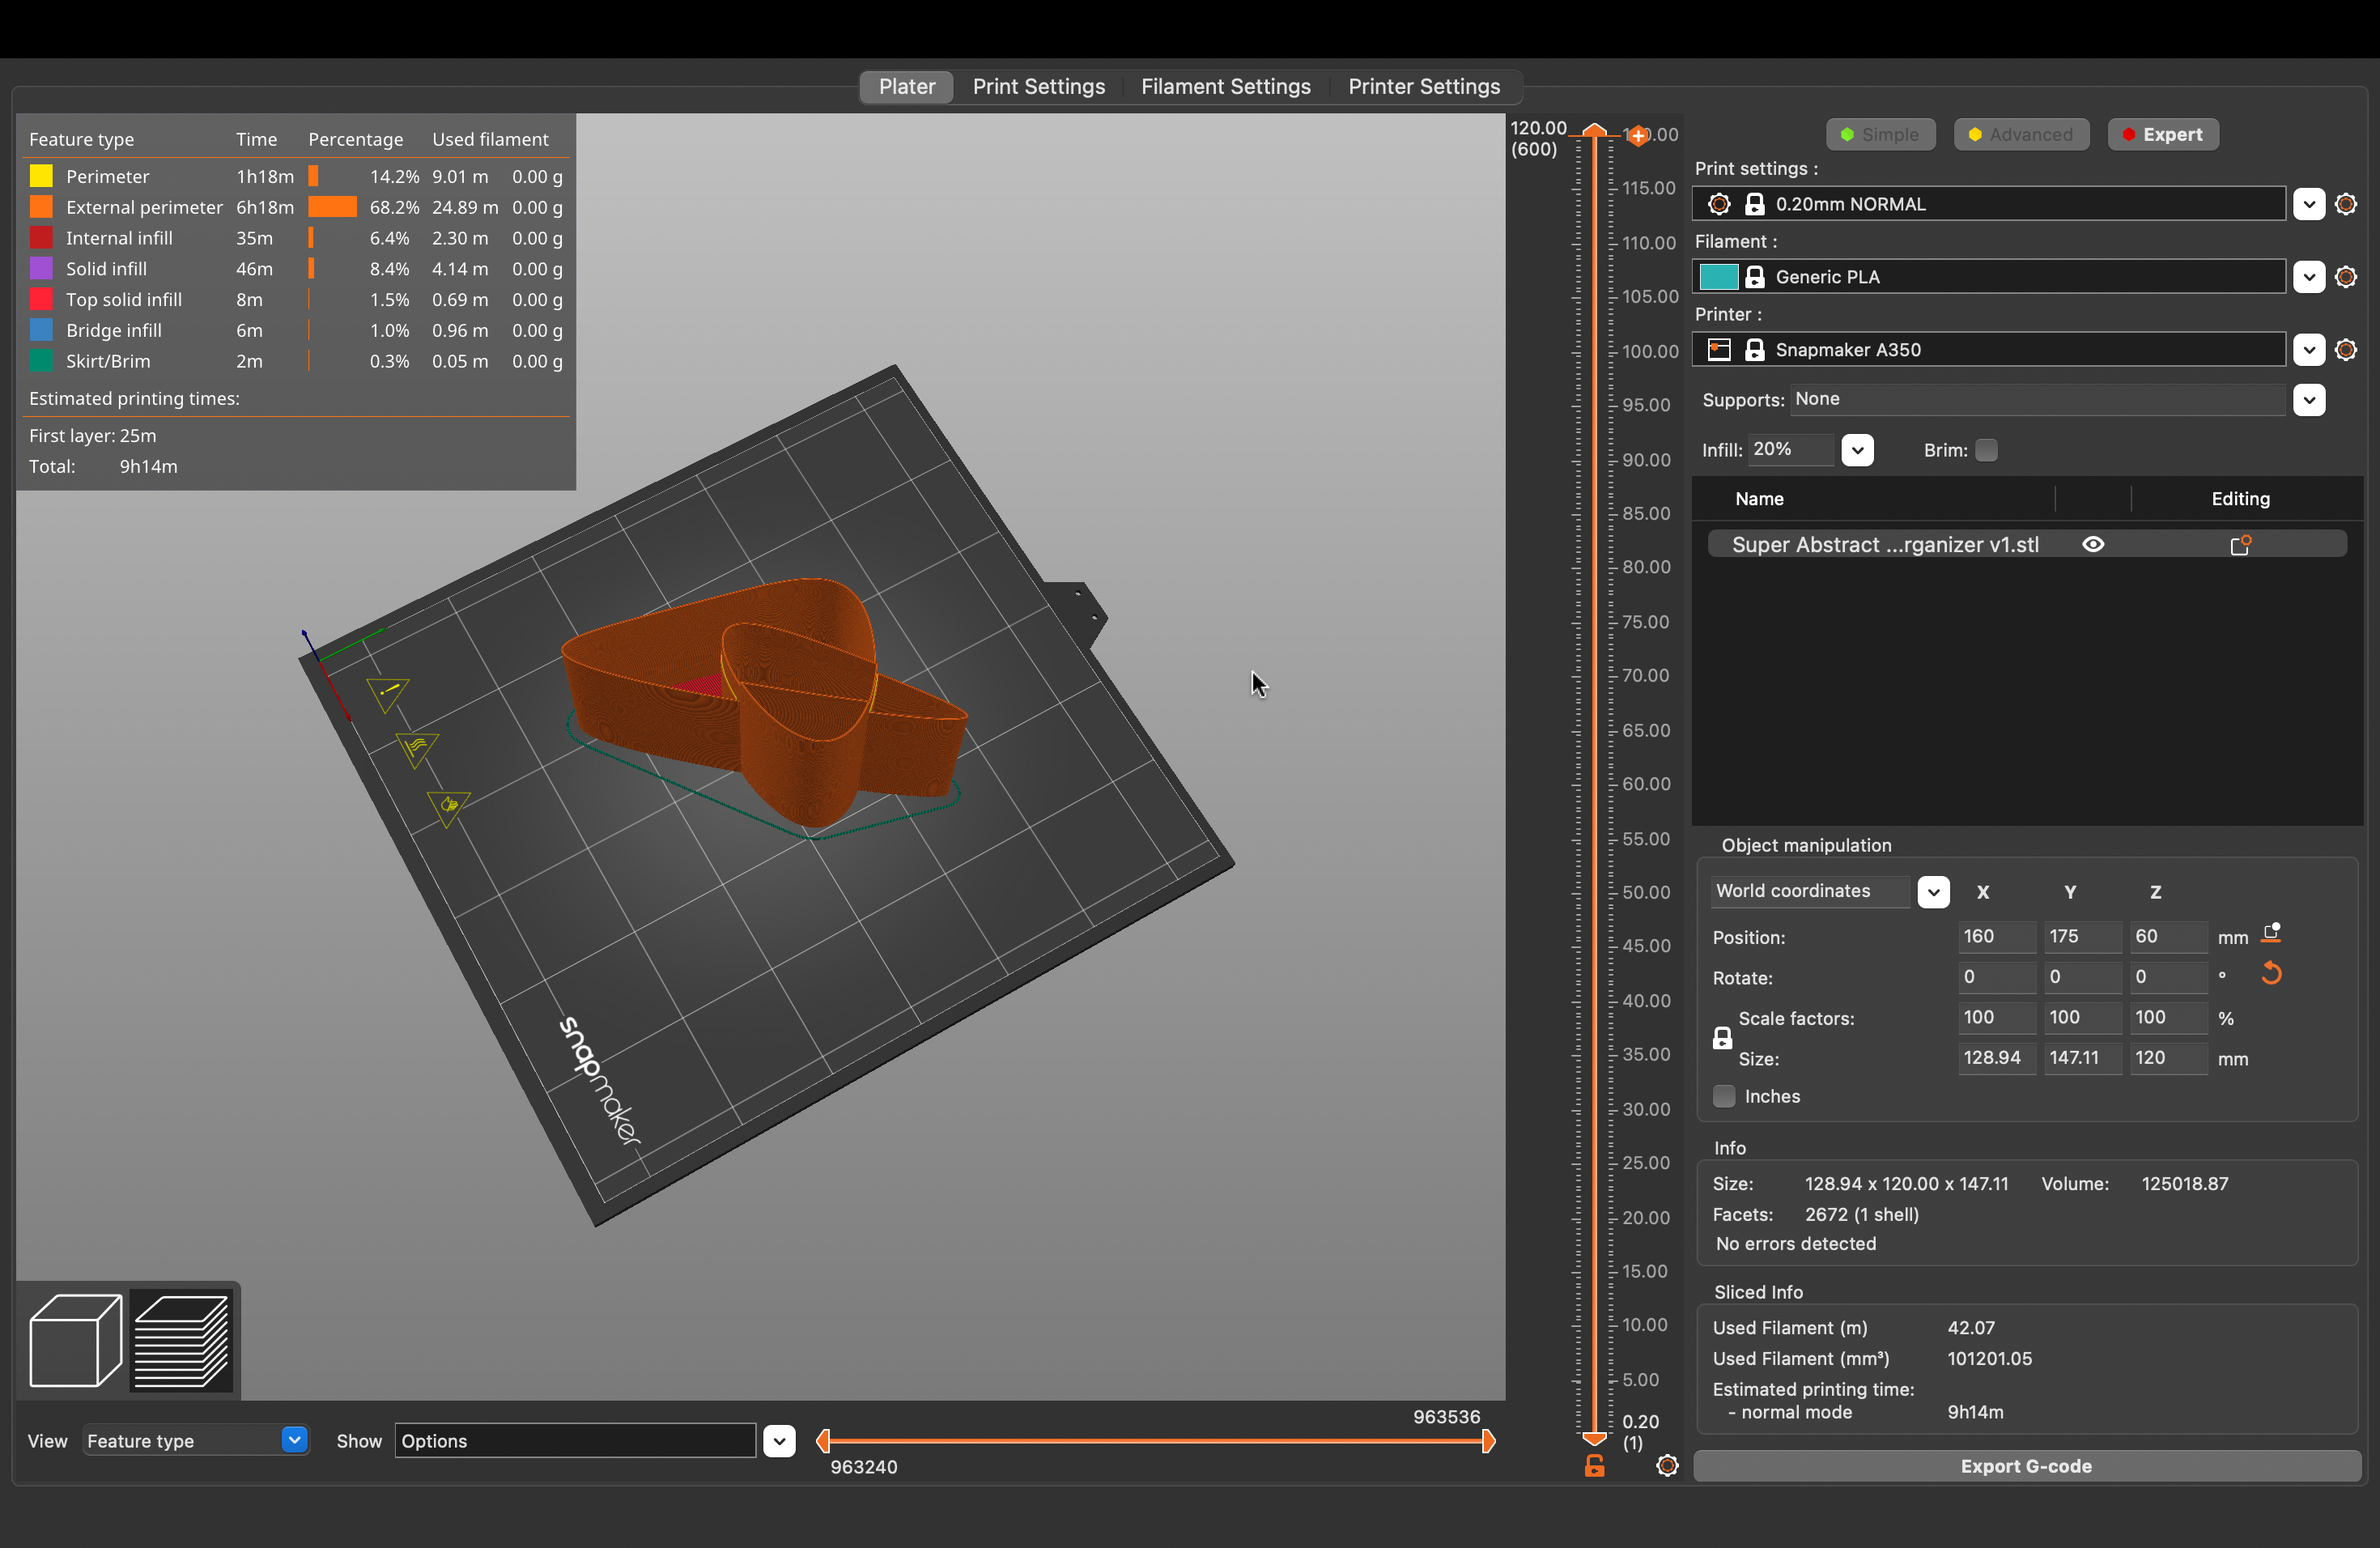This screenshot has width=2380, height=1548.
Task: Click the reset rotation arrow icon
Action: pos(2271,974)
